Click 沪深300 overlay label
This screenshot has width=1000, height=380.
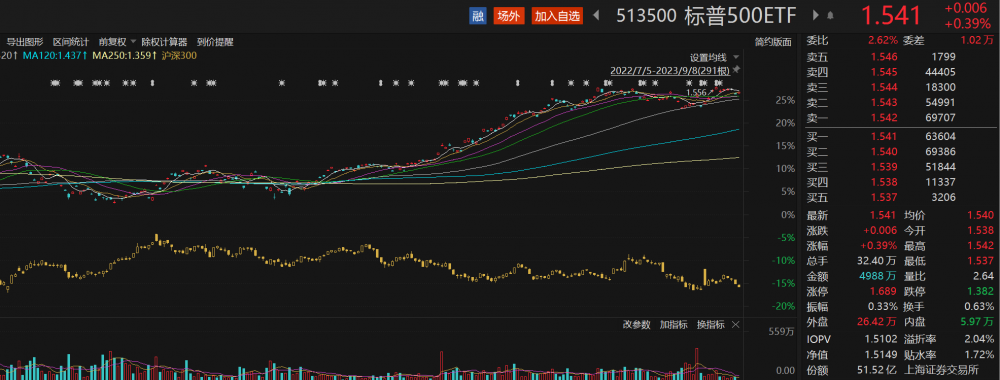[x=178, y=55]
